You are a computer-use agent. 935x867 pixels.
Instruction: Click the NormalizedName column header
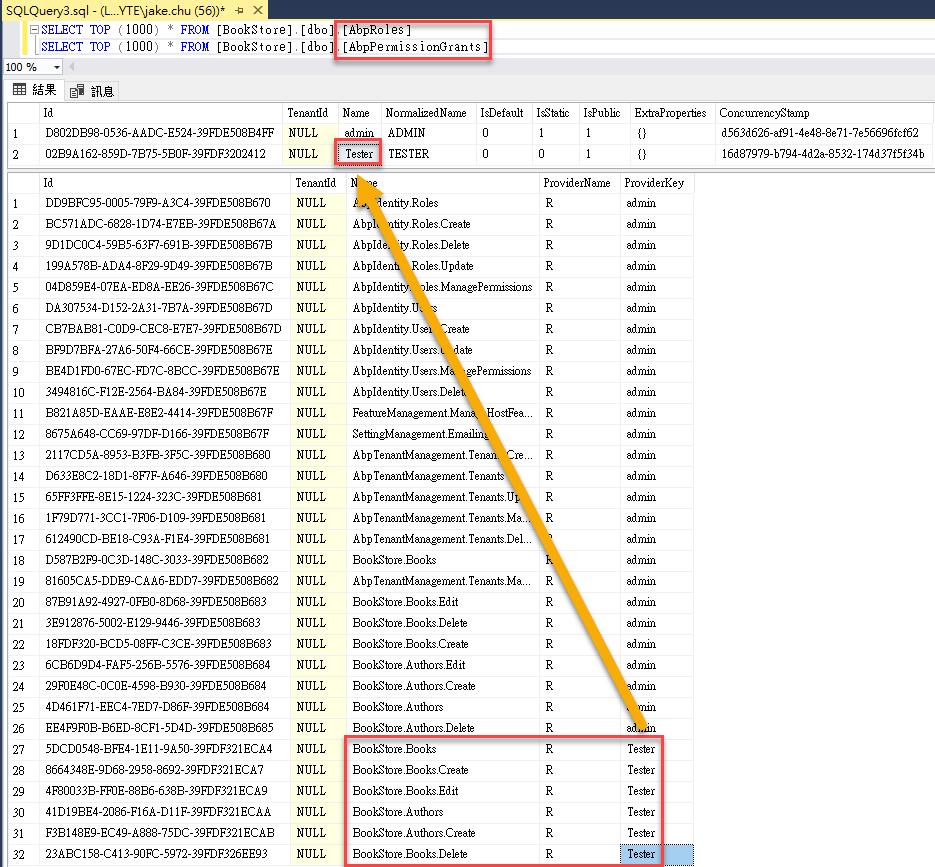(x=426, y=113)
